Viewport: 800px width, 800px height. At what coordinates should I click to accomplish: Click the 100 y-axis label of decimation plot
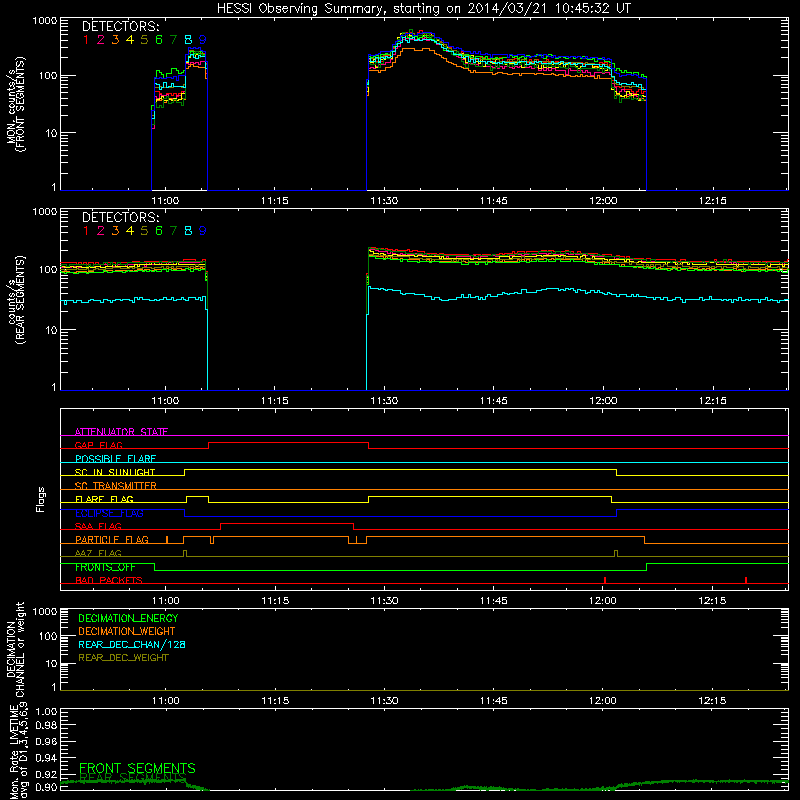(47, 636)
